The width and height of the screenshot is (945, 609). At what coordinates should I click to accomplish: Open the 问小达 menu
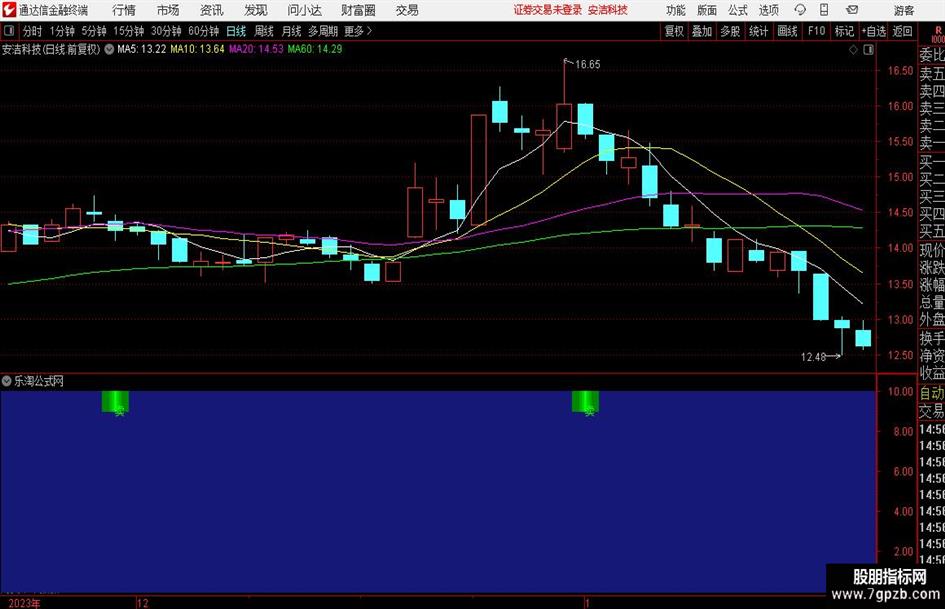point(304,10)
